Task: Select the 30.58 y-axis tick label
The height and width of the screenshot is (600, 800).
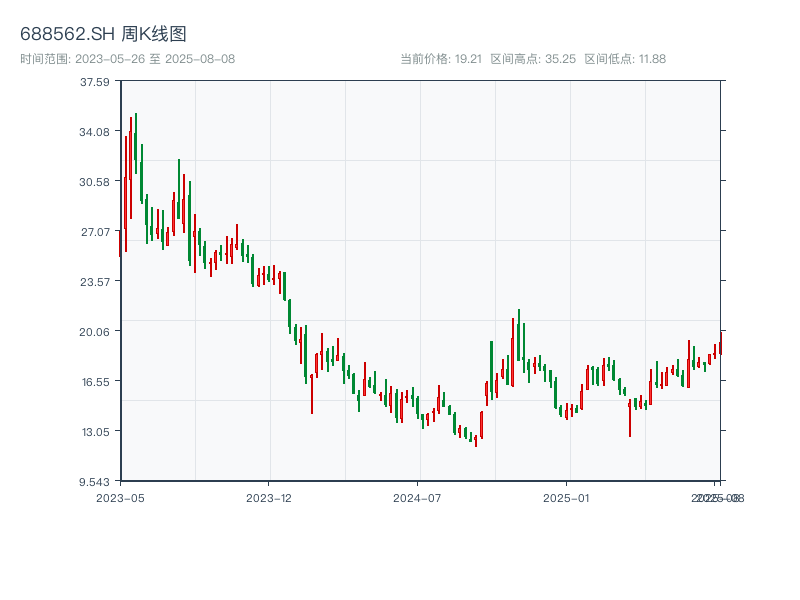Action: point(95,182)
